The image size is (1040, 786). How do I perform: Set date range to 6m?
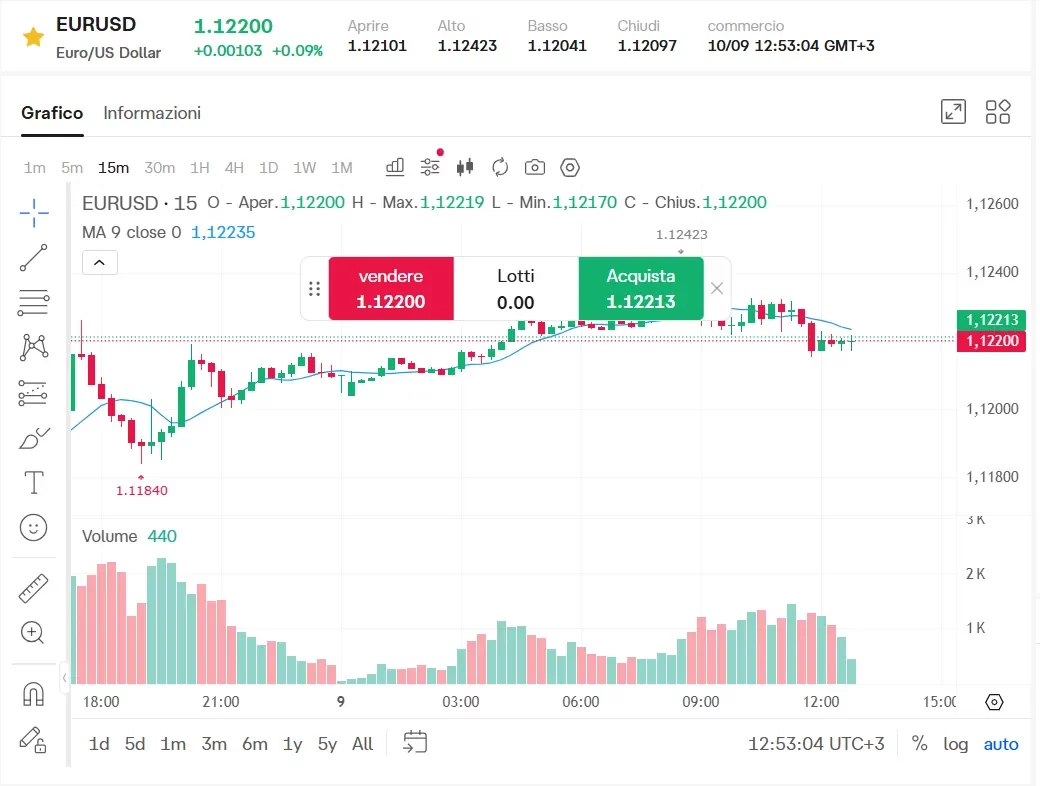[x=255, y=744]
